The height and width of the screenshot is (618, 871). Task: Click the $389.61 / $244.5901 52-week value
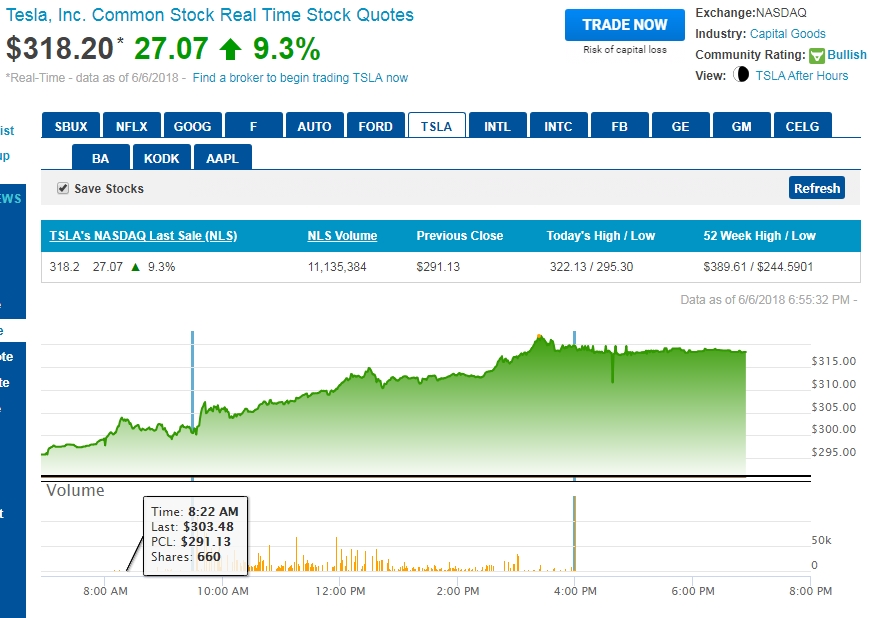pos(758,267)
